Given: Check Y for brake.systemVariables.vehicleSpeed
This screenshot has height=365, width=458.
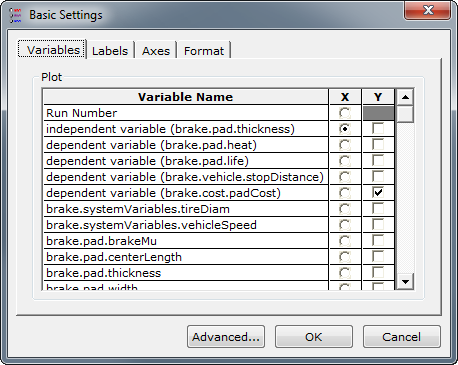Looking at the screenshot, I should [378, 224].
